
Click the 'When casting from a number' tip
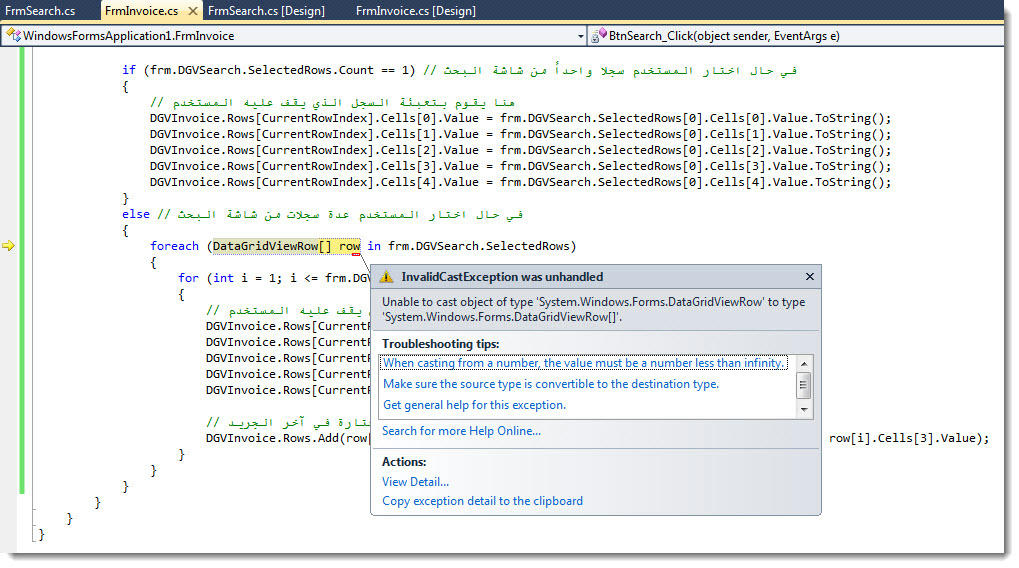coord(583,363)
